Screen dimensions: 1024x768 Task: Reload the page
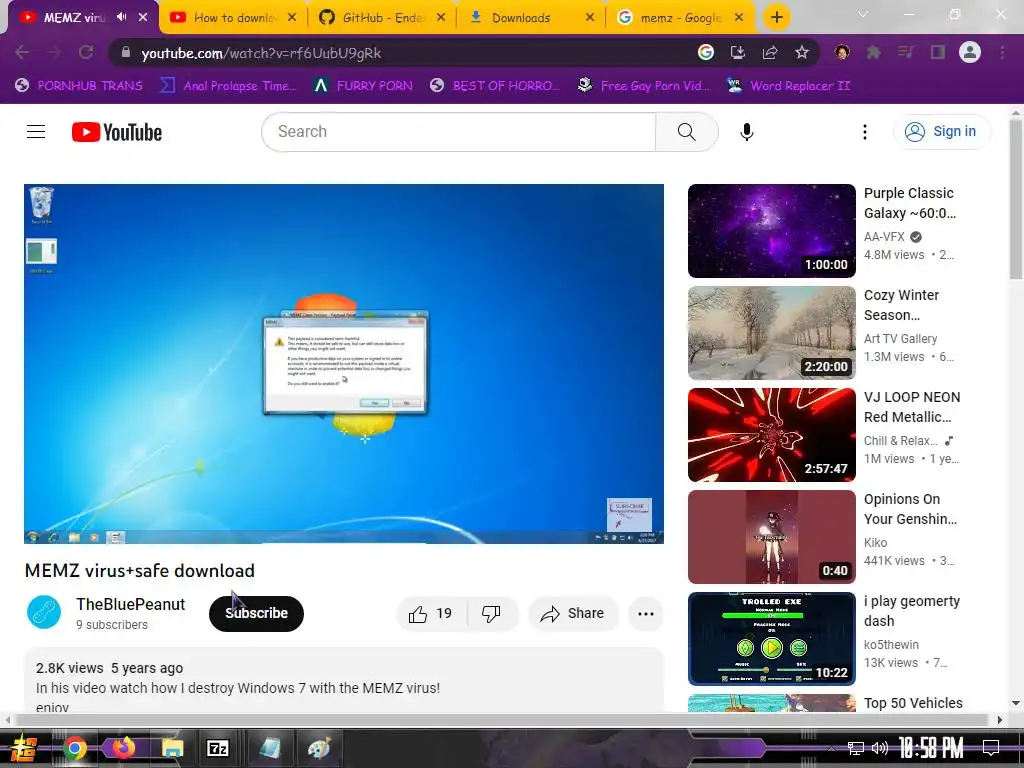(x=86, y=53)
